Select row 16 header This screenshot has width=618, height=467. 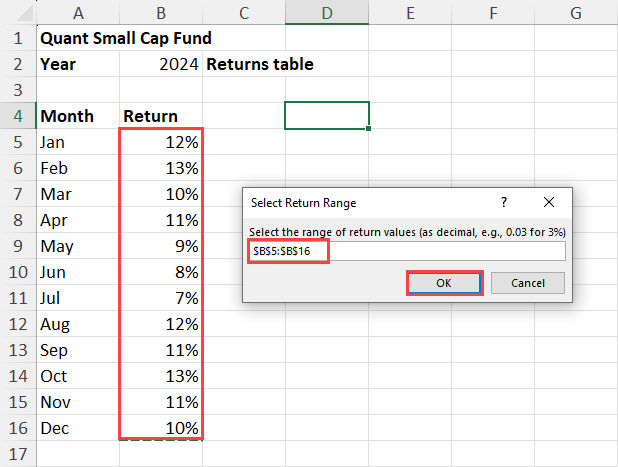pyautogui.click(x=18, y=428)
